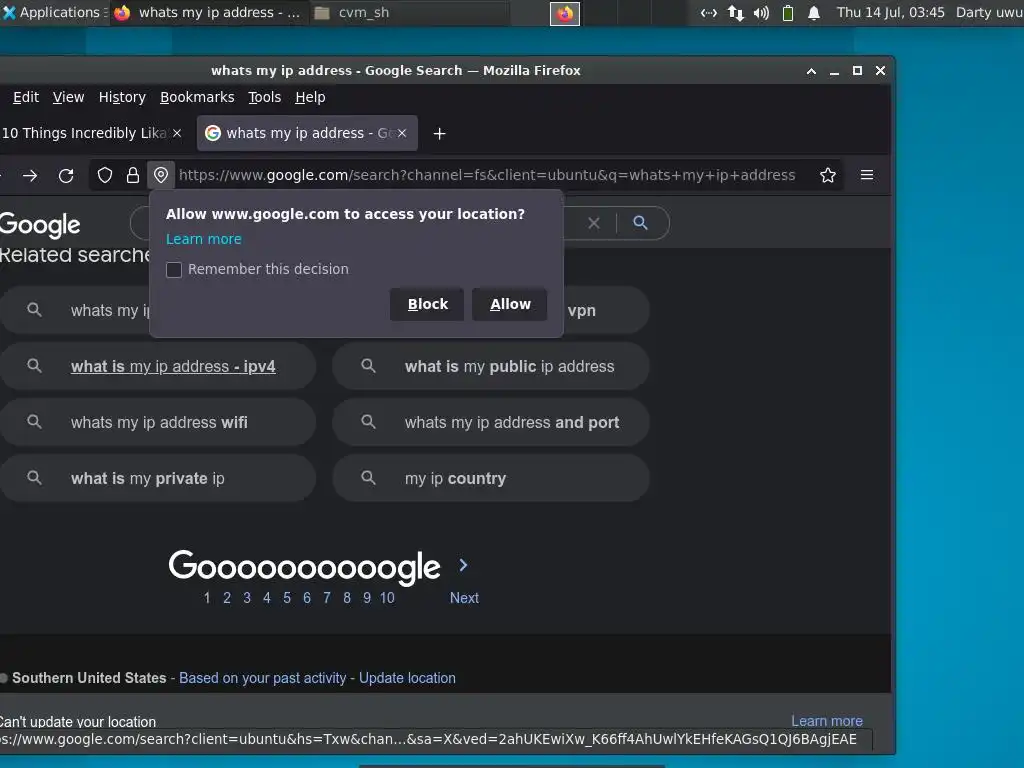Click the battery indicator in the panel
The height and width of the screenshot is (768, 1024).
(x=788, y=13)
